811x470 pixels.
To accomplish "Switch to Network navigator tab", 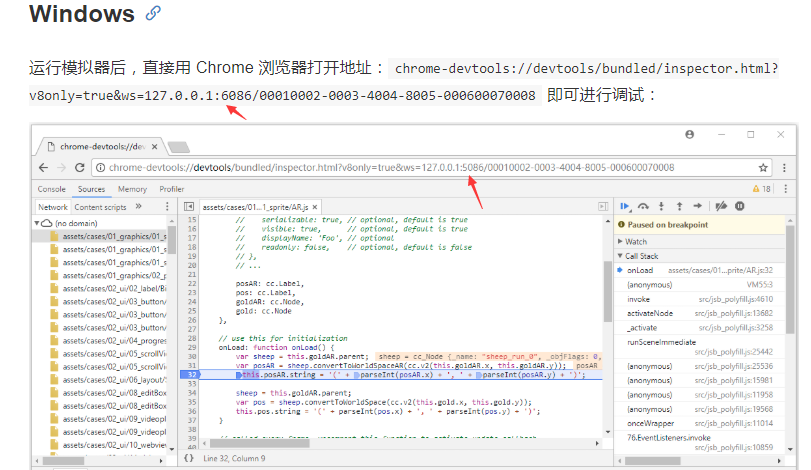I will click(53, 207).
